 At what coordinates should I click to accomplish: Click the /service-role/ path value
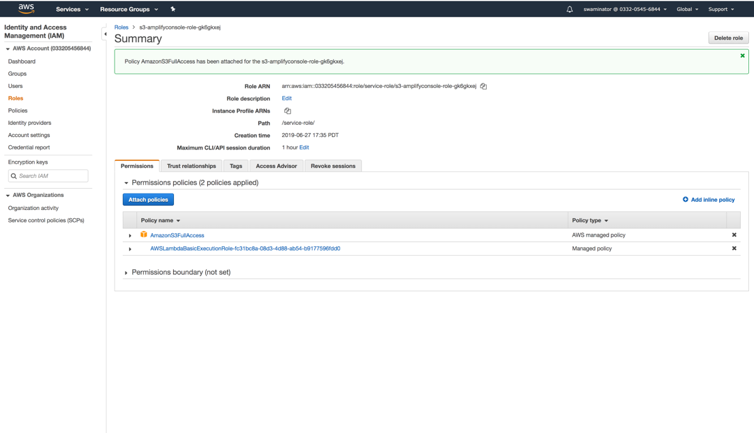[298, 123]
